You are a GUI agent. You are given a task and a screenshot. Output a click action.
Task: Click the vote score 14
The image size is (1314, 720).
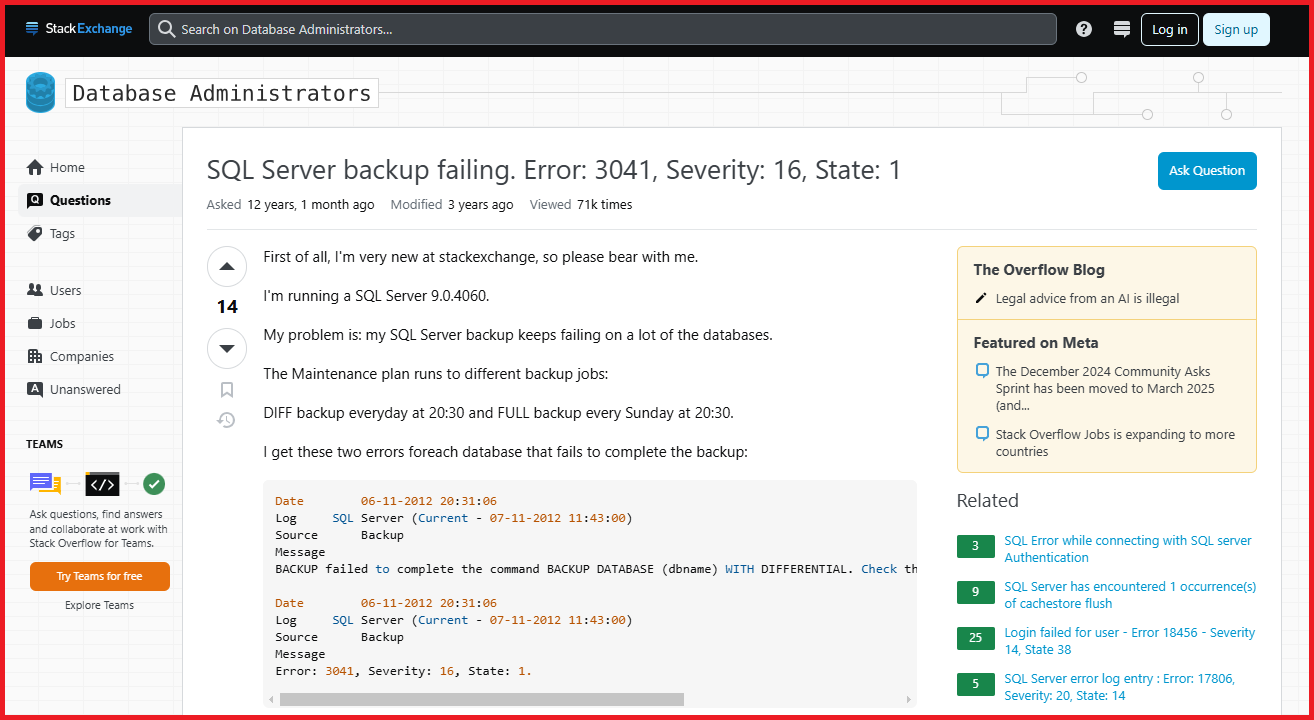[x=227, y=307]
